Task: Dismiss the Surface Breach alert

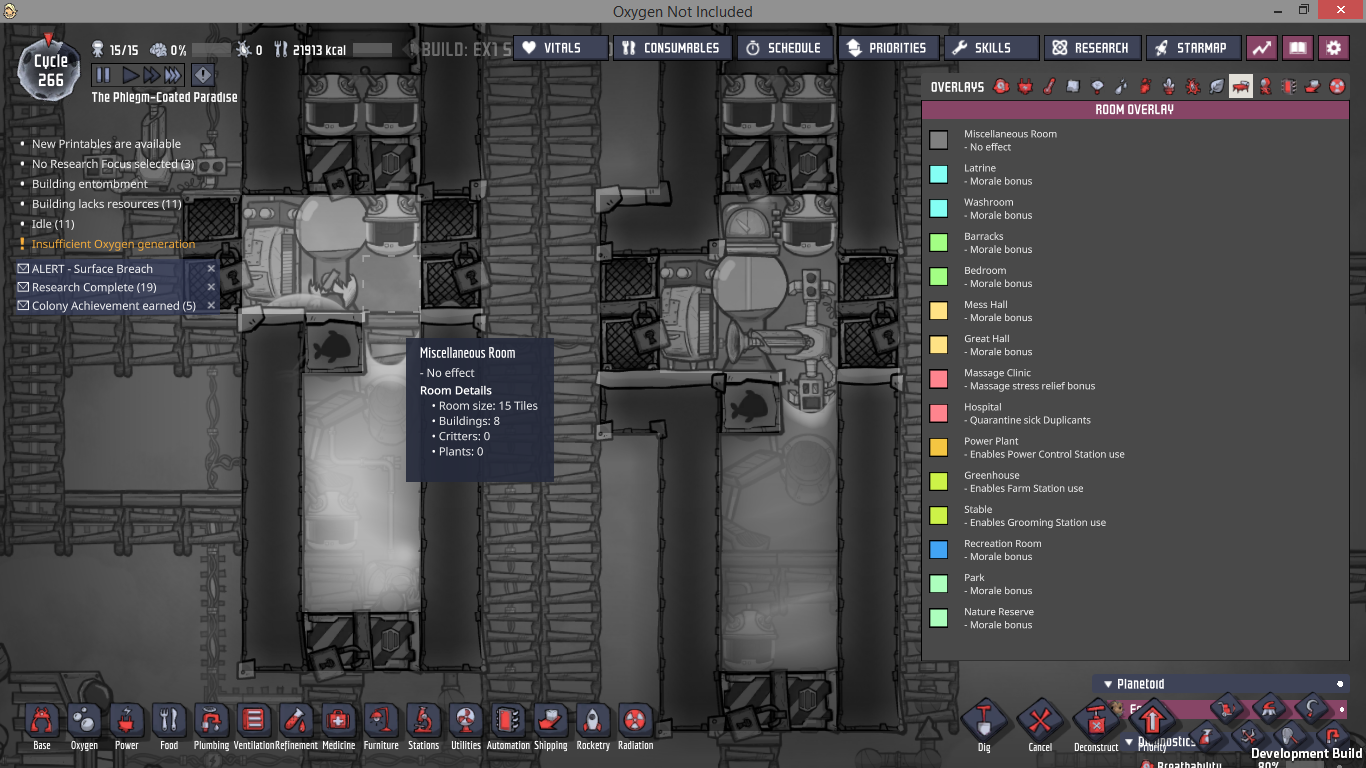Action: tap(211, 269)
